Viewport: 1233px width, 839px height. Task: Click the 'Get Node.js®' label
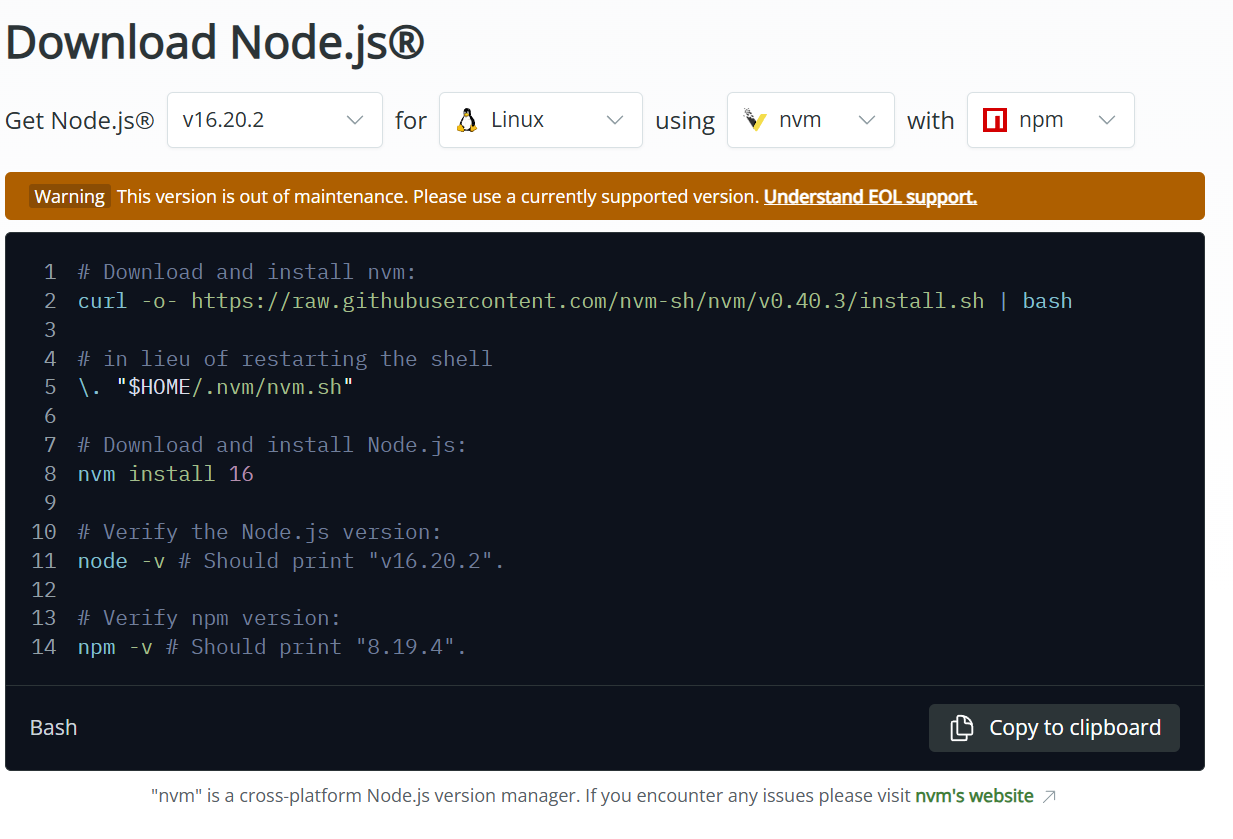80,121
